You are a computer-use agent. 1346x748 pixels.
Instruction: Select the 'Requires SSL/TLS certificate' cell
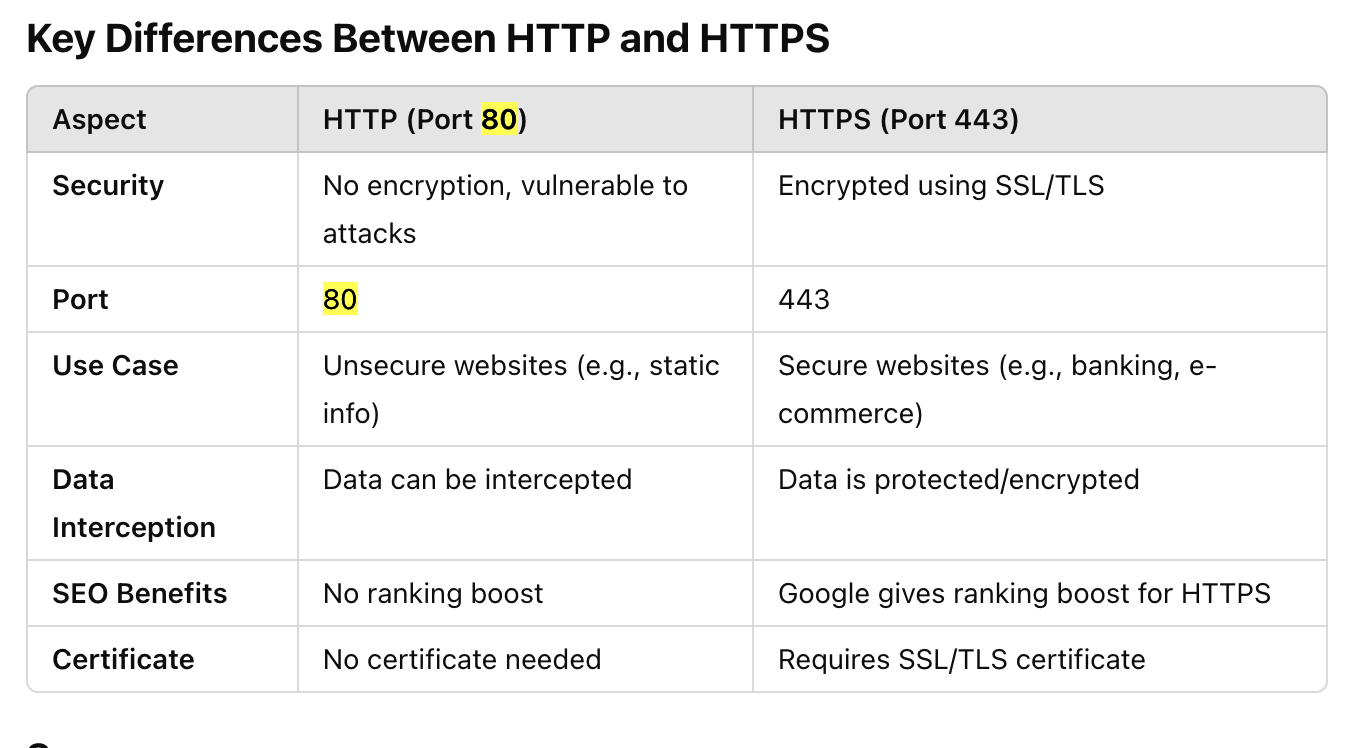961,660
